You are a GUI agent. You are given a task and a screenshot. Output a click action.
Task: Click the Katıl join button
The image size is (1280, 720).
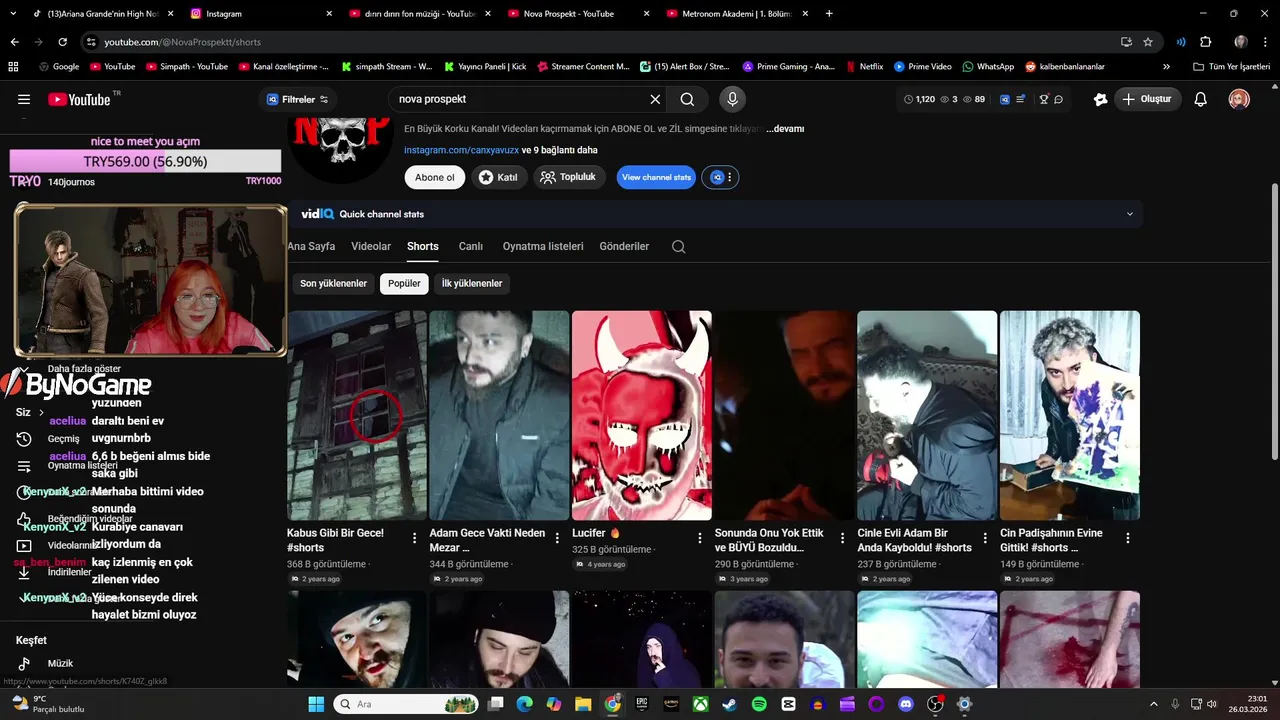pos(499,177)
